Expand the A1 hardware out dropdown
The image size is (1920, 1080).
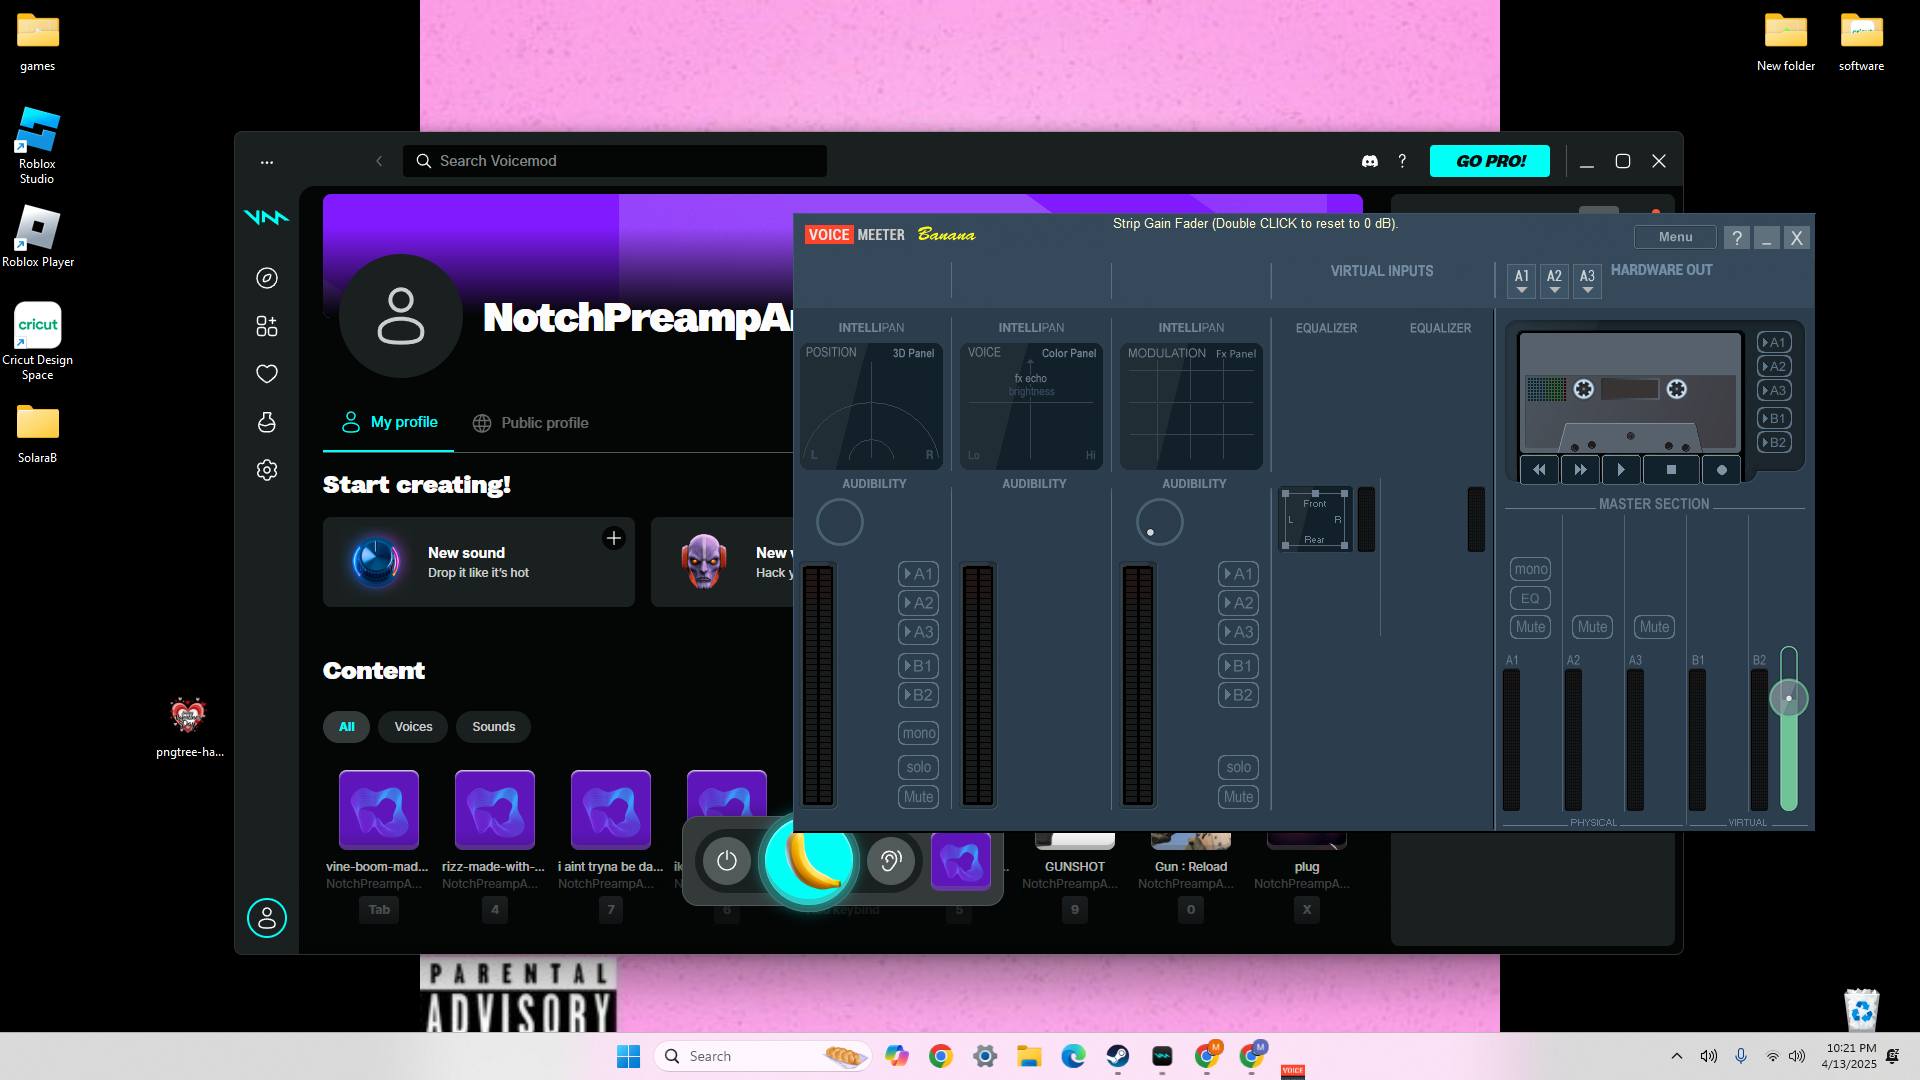(1521, 281)
